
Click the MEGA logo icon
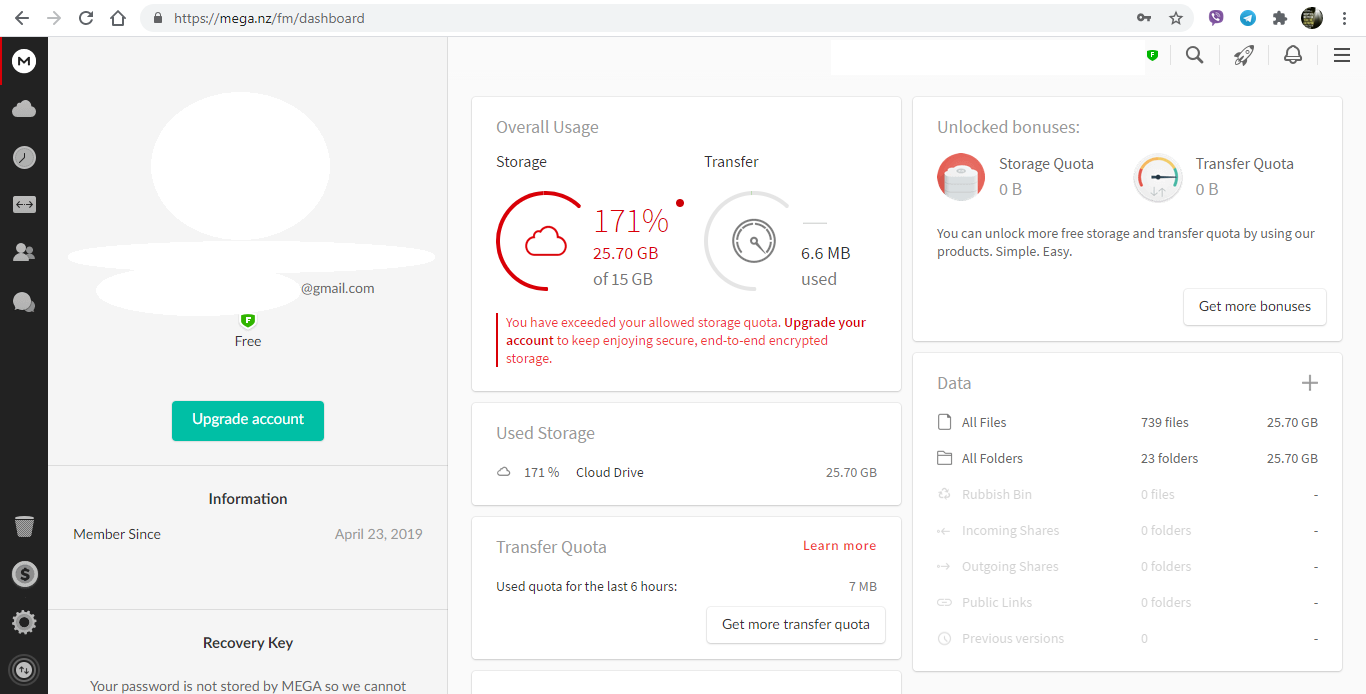coord(24,61)
